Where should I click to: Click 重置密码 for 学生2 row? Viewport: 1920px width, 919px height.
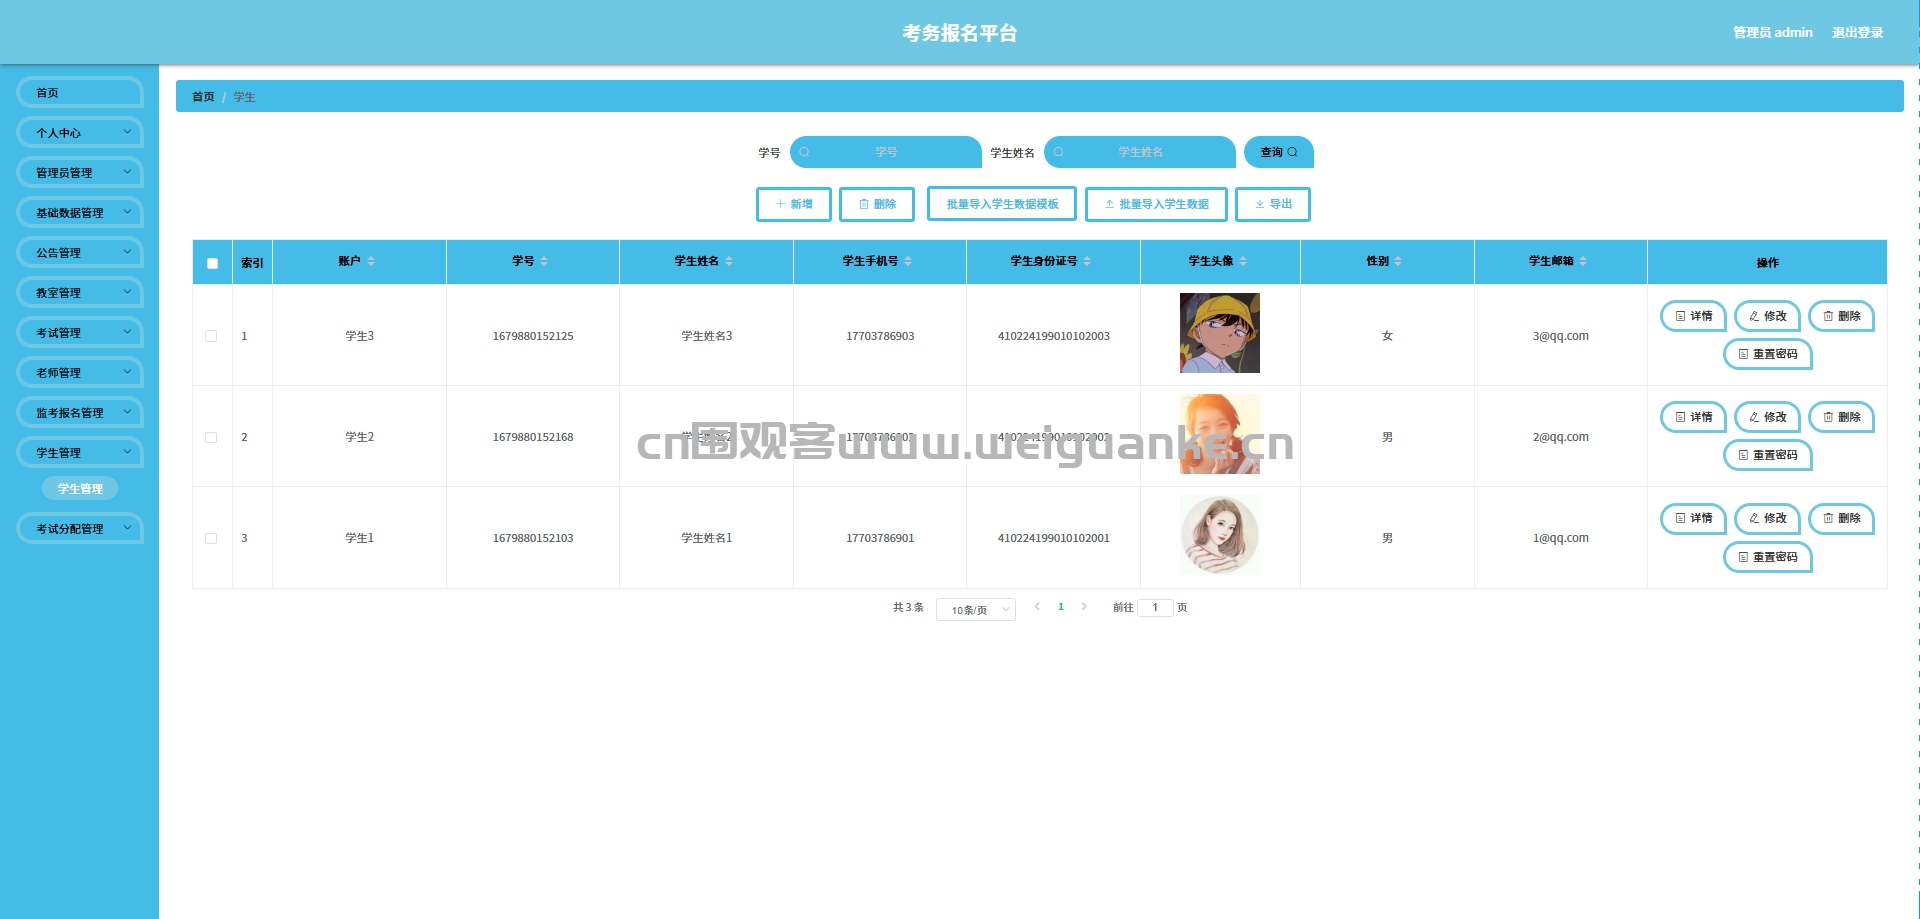(1768, 455)
